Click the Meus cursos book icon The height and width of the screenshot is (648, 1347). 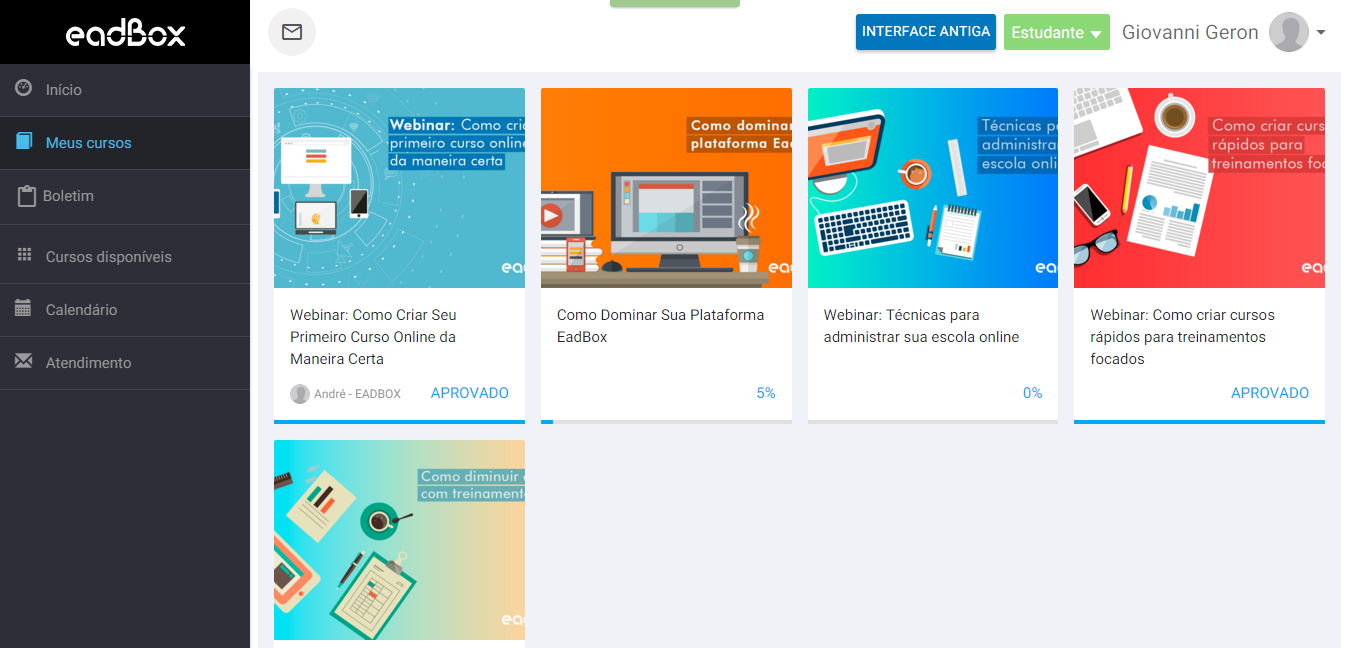click(x=24, y=141)
